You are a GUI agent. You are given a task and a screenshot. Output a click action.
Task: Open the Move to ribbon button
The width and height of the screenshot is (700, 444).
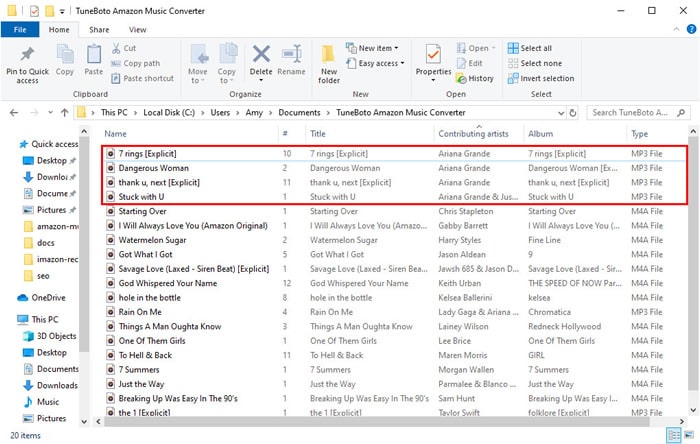click(x=198, y=64)
